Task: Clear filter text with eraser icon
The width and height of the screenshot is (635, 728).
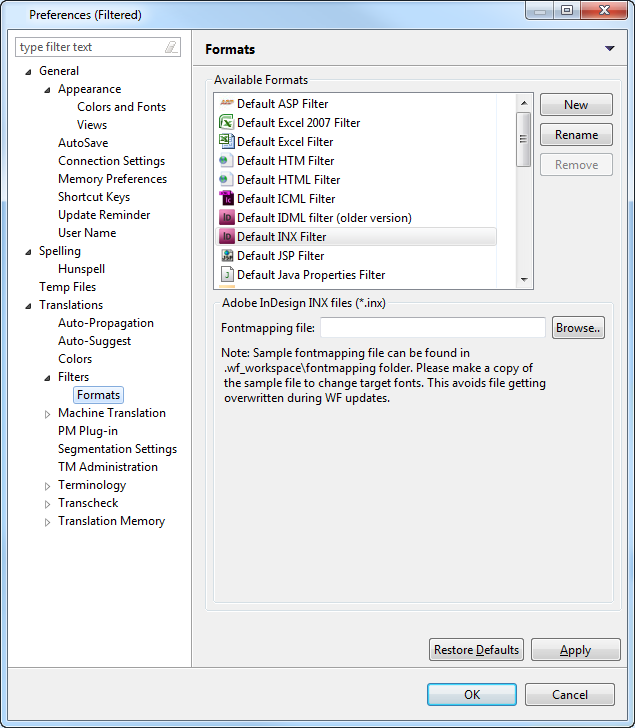Action: click(171, 47)
